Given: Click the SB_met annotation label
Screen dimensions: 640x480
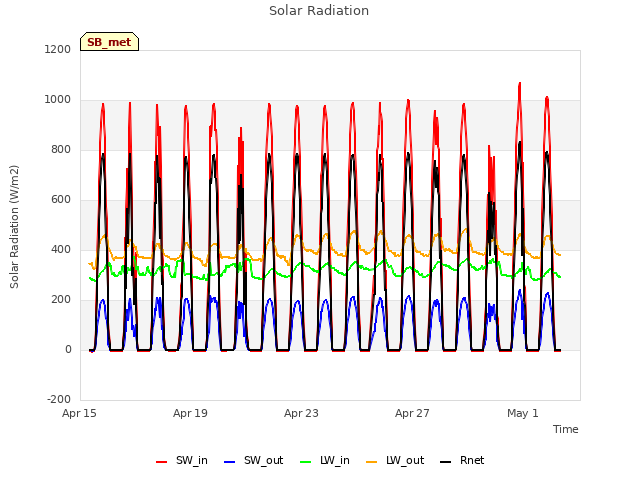Looking at the screenshot, I should pyautogui.click(x=109, y=42).
